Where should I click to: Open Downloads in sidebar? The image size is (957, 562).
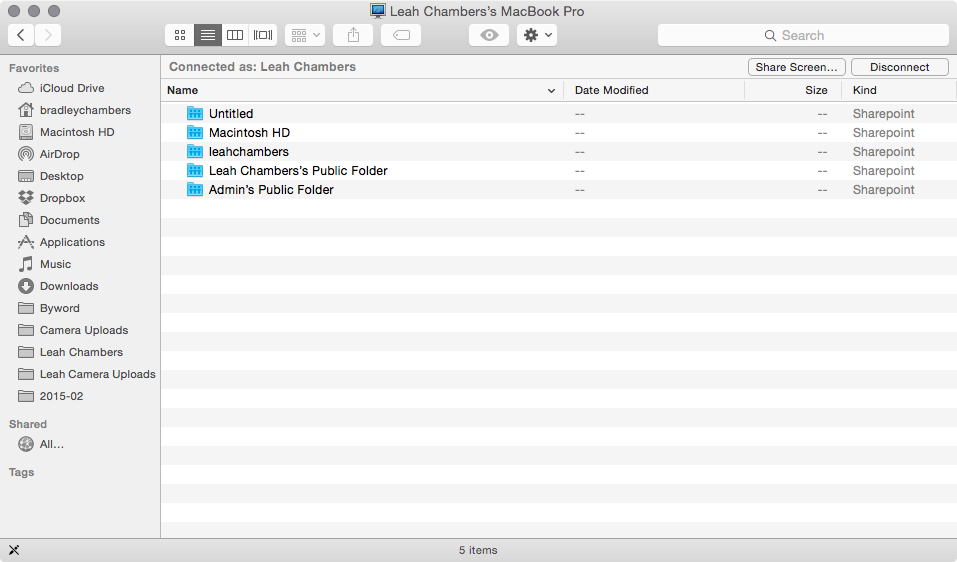coord(68,286)
